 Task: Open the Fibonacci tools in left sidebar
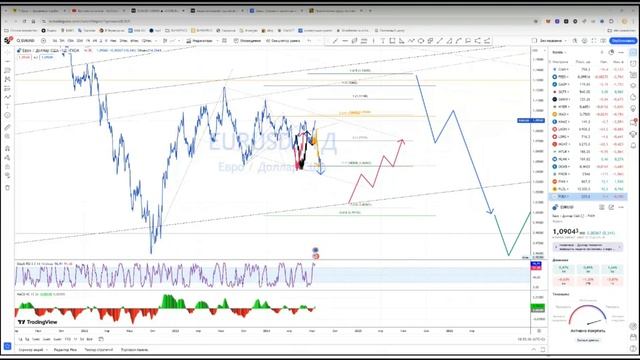pos(7,70)
